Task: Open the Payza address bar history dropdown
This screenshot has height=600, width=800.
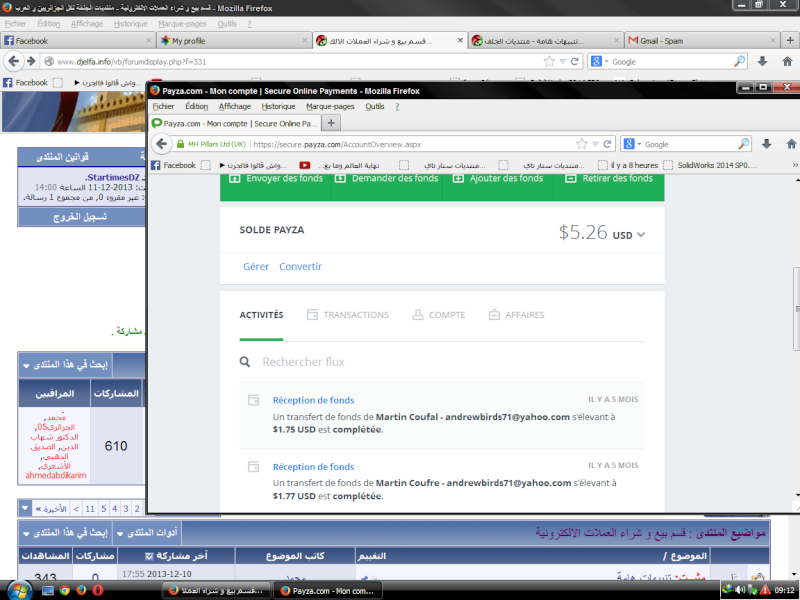Action: (x=595, y=144)
